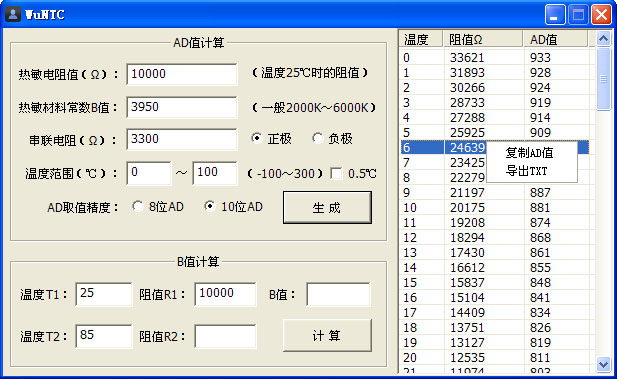Select the row with resistance 31893
The image size is (617, 380).
[x=495, y=72]
